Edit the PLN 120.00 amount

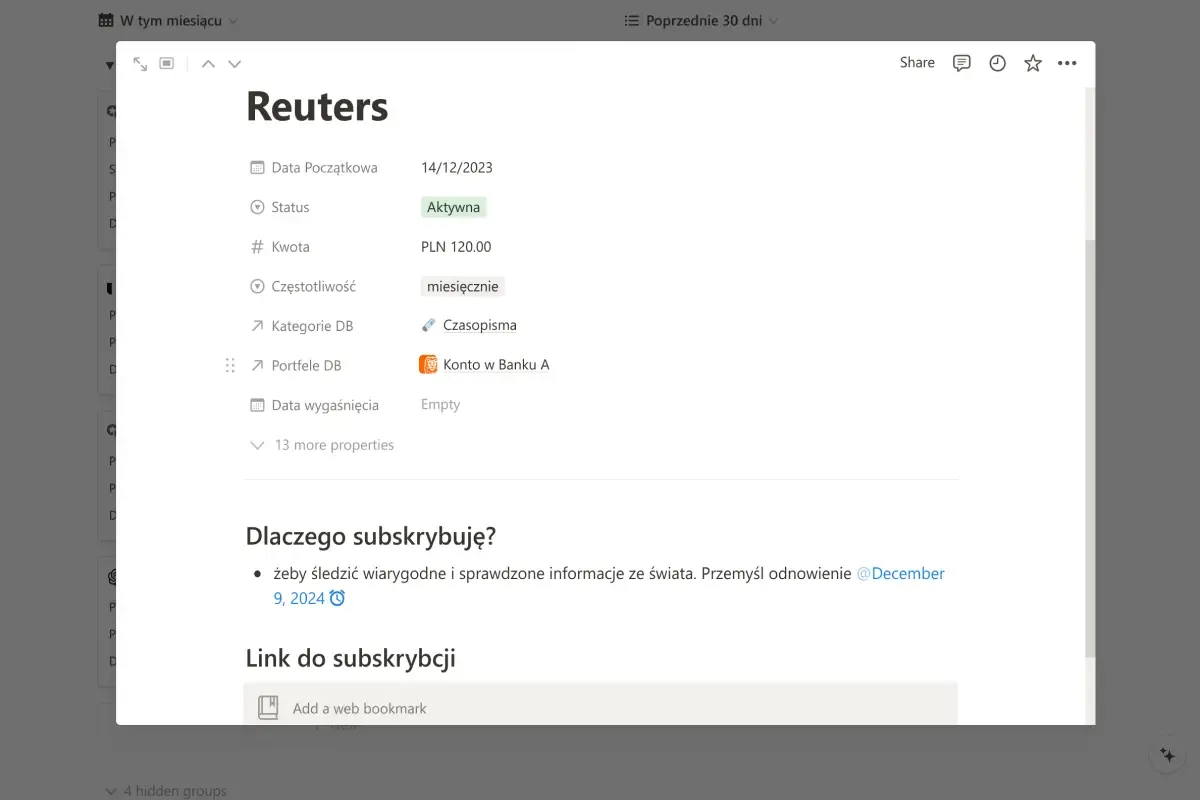coord(456,247)
